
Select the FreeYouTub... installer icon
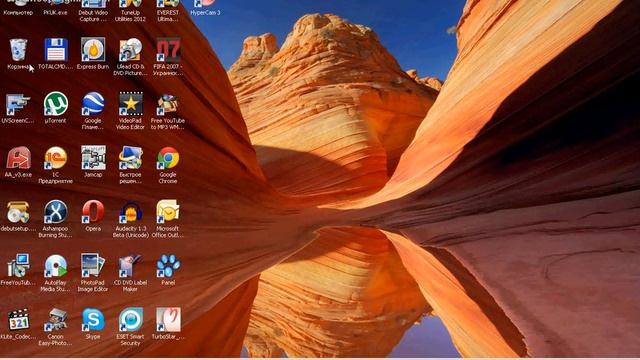click(18, 266)
